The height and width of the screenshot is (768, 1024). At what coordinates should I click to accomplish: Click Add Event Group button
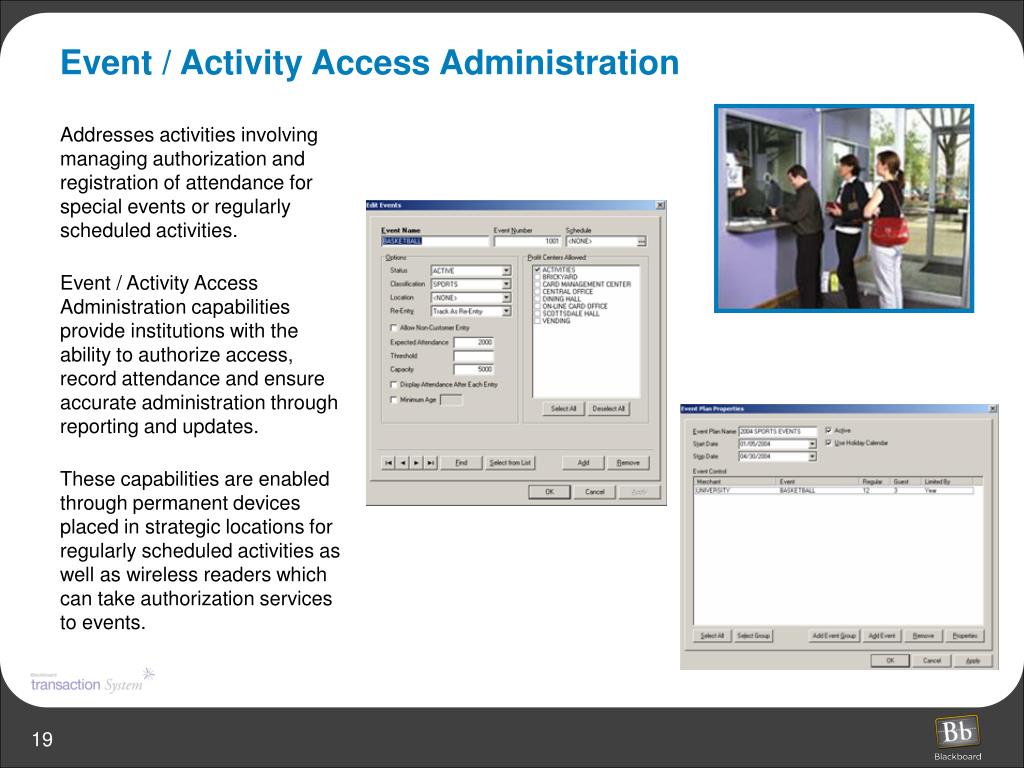(833, 635)
